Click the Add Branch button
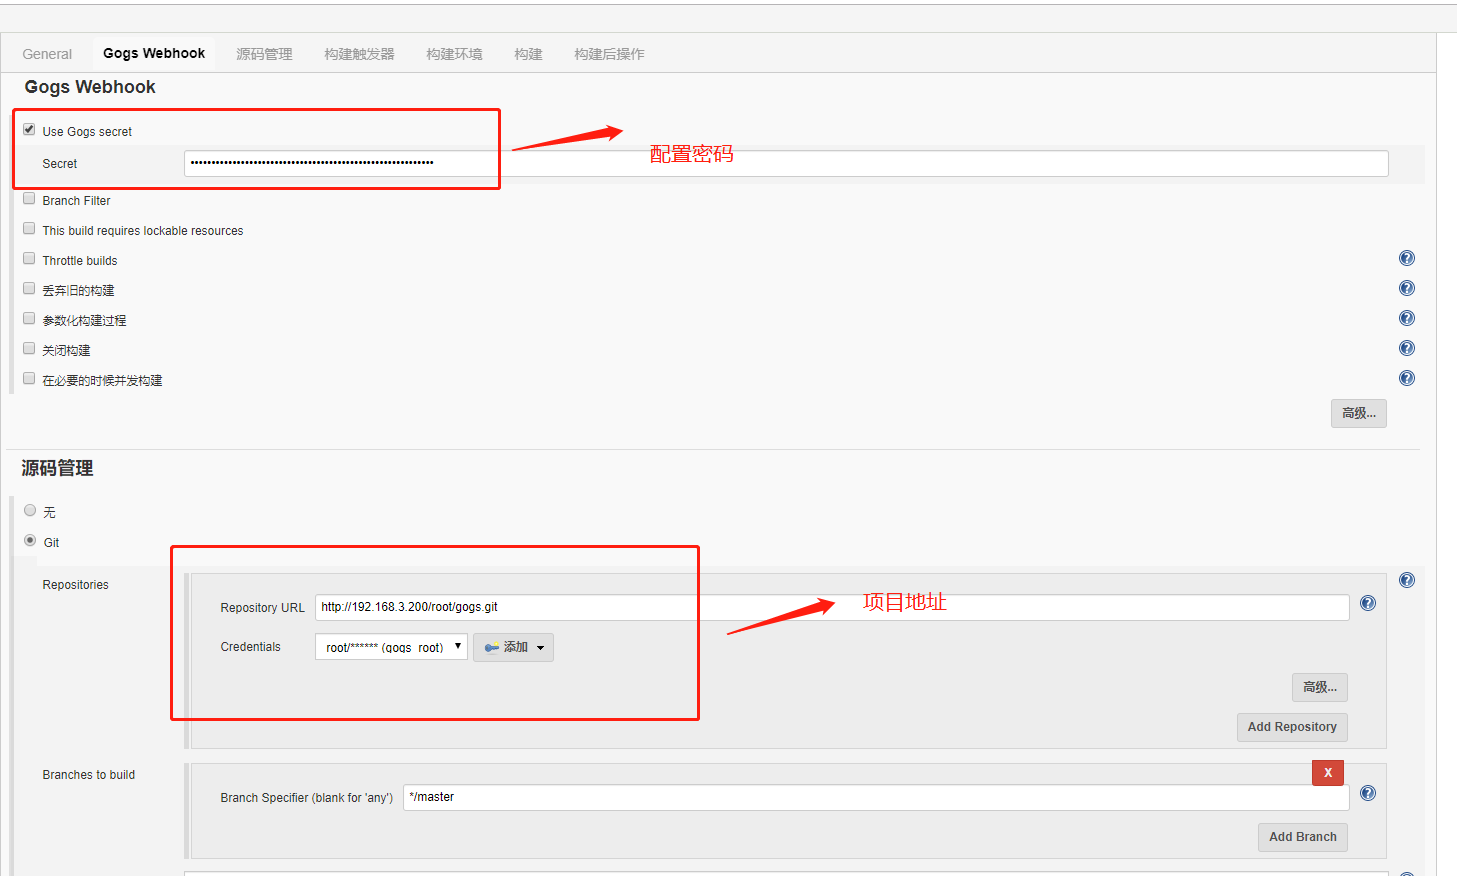This screenshot has height=876, width=1457. 1302,837
